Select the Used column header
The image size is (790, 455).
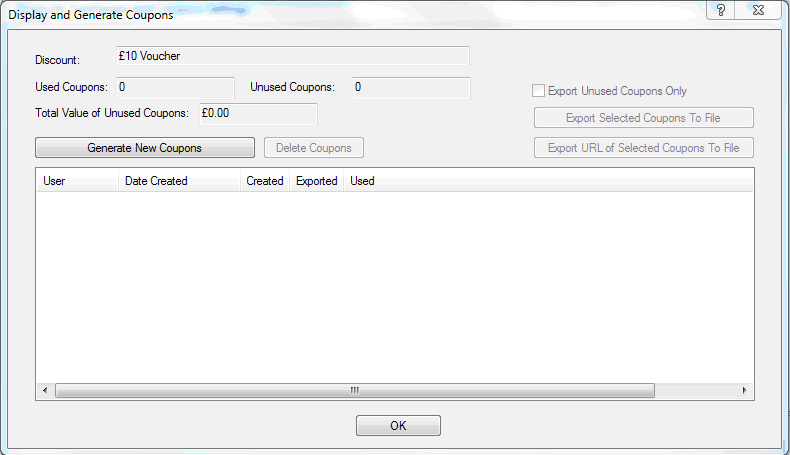pyautogui.click(x=362, y=181)
